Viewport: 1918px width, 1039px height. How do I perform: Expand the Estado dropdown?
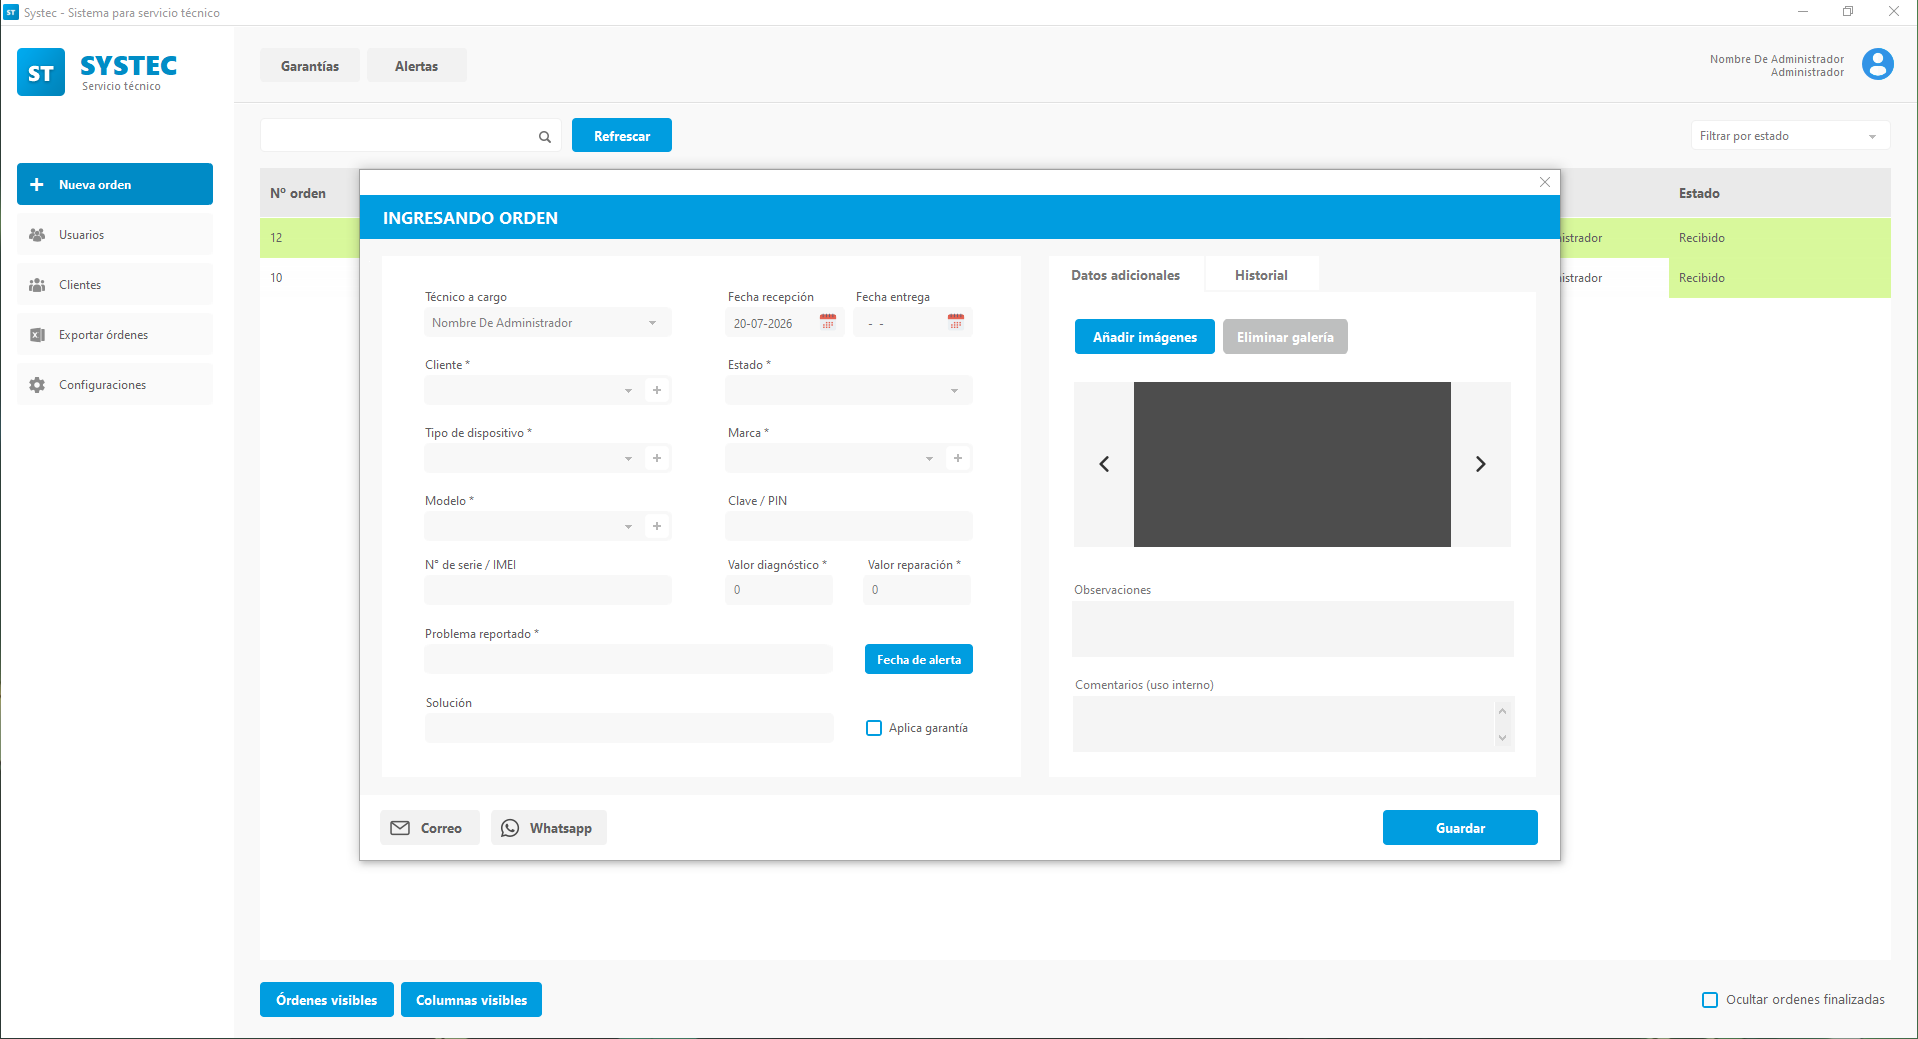[849, 390]
